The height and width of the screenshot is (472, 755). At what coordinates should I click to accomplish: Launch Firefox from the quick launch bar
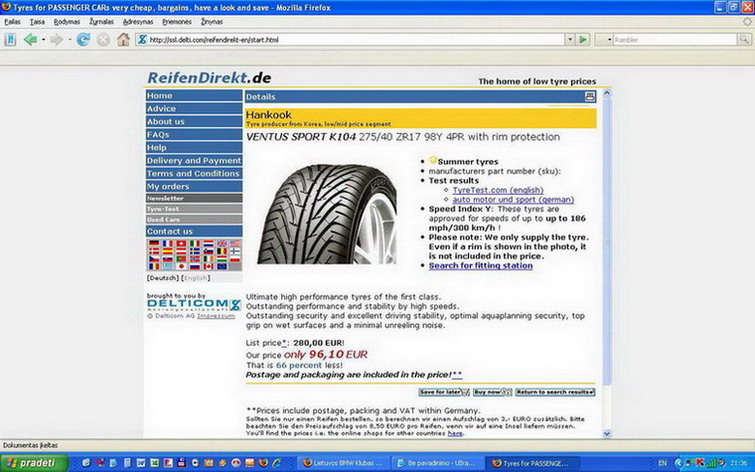coord(263,463)
